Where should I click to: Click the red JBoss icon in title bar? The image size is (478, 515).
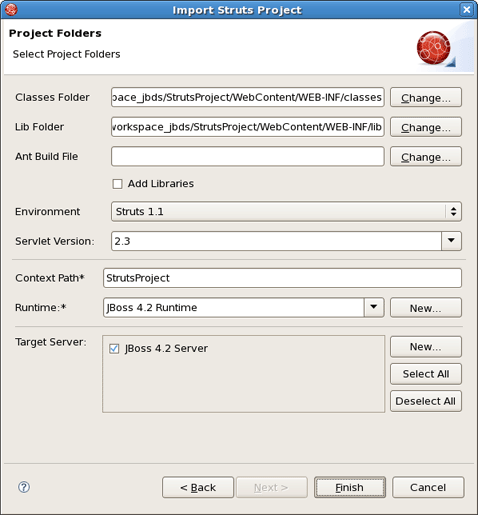[x=10, y=9]
